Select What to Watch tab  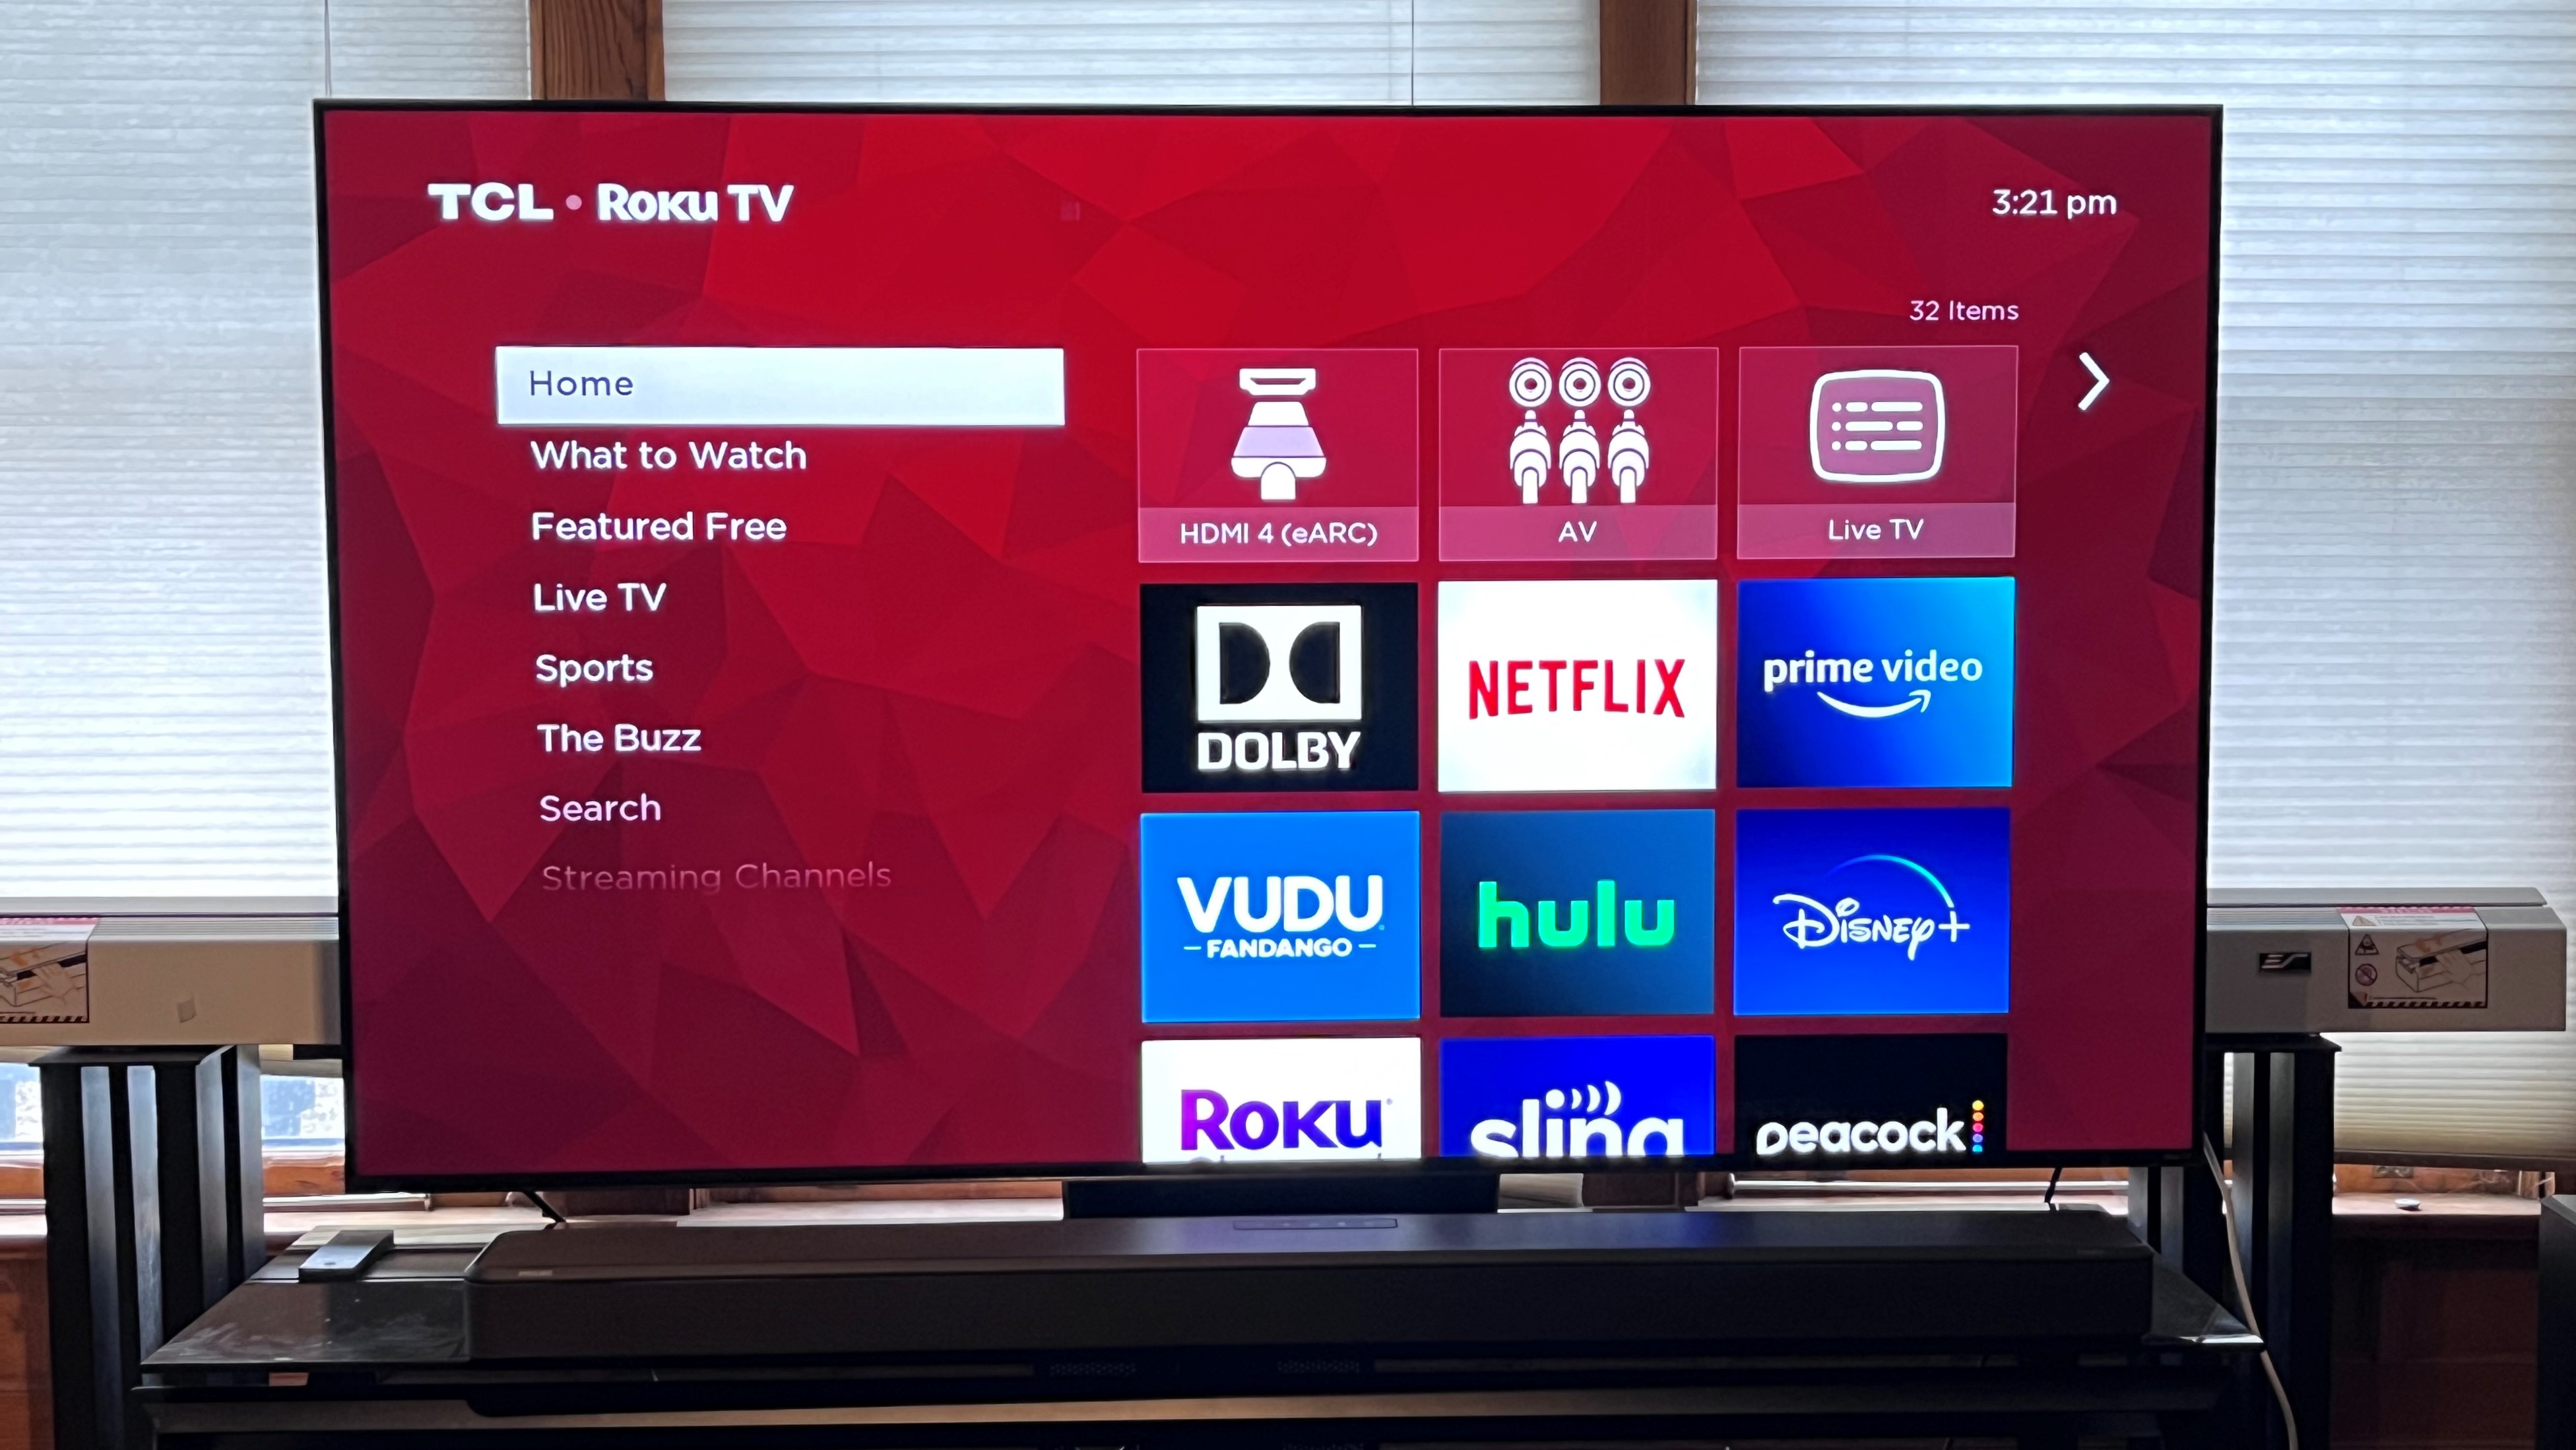click(x=670, y=455)
